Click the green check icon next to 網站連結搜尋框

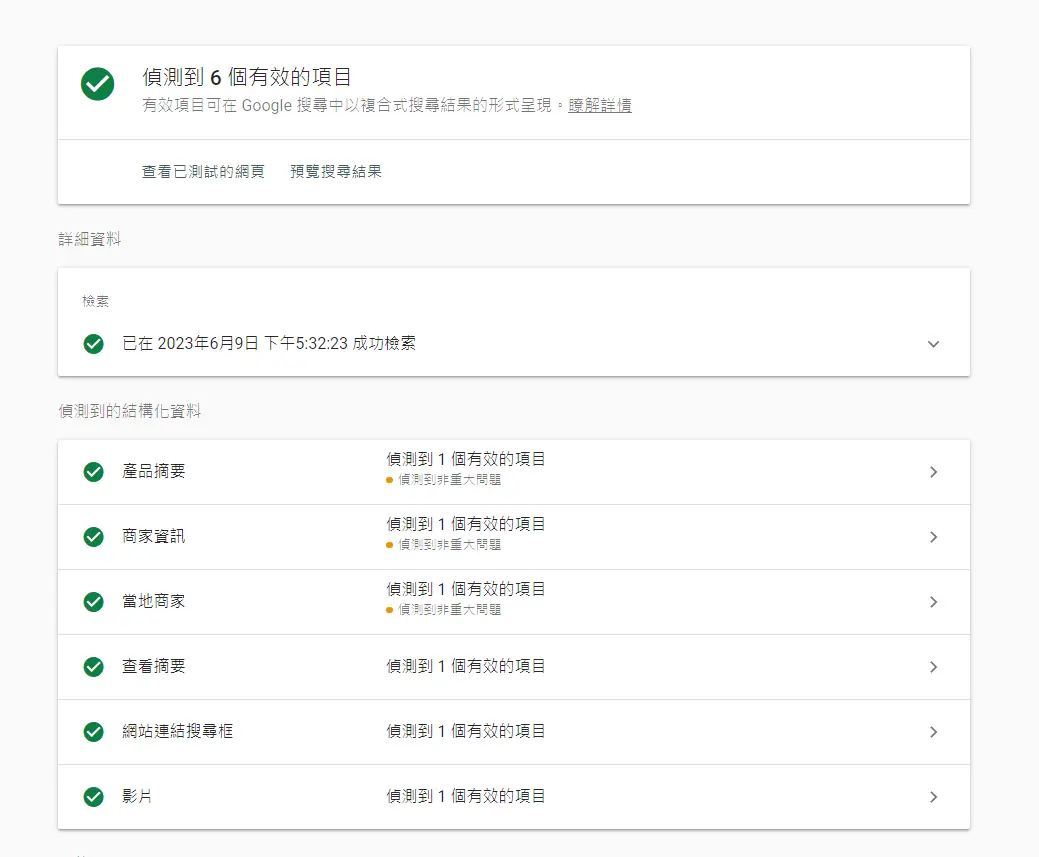click(94, 732)
